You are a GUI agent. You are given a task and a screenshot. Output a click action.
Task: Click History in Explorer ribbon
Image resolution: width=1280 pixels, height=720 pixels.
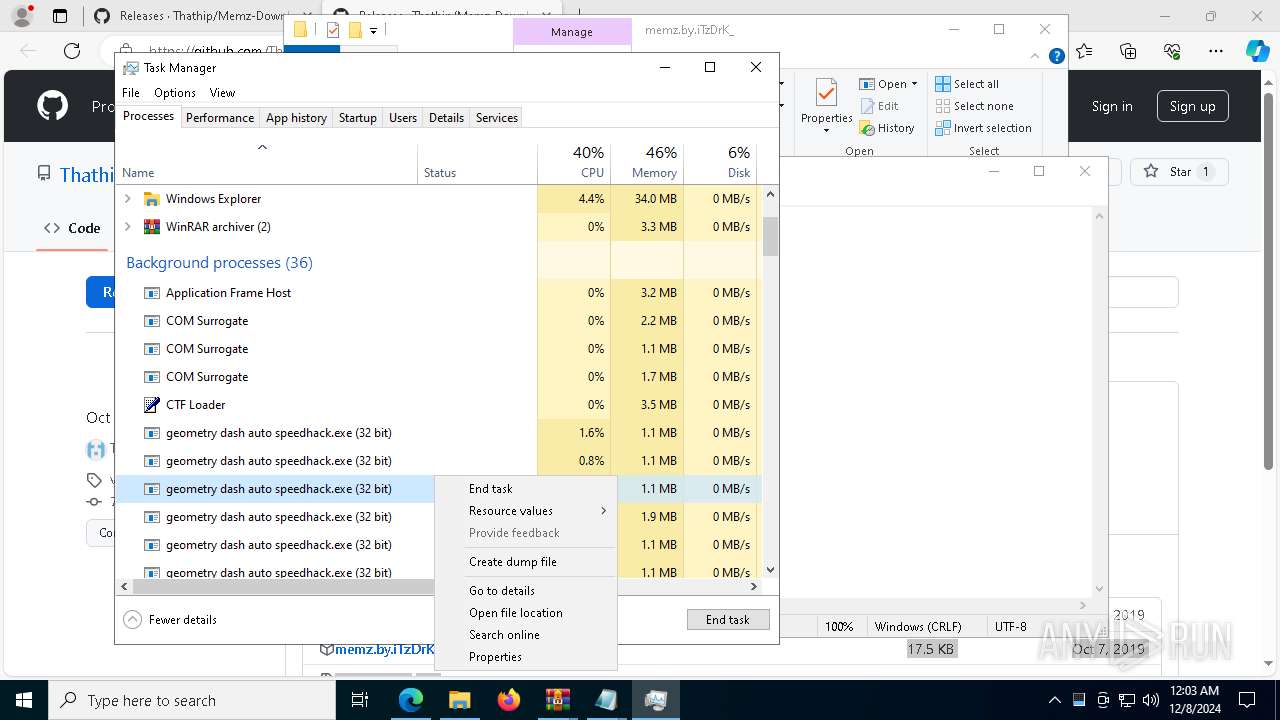[x=887, y=128]
